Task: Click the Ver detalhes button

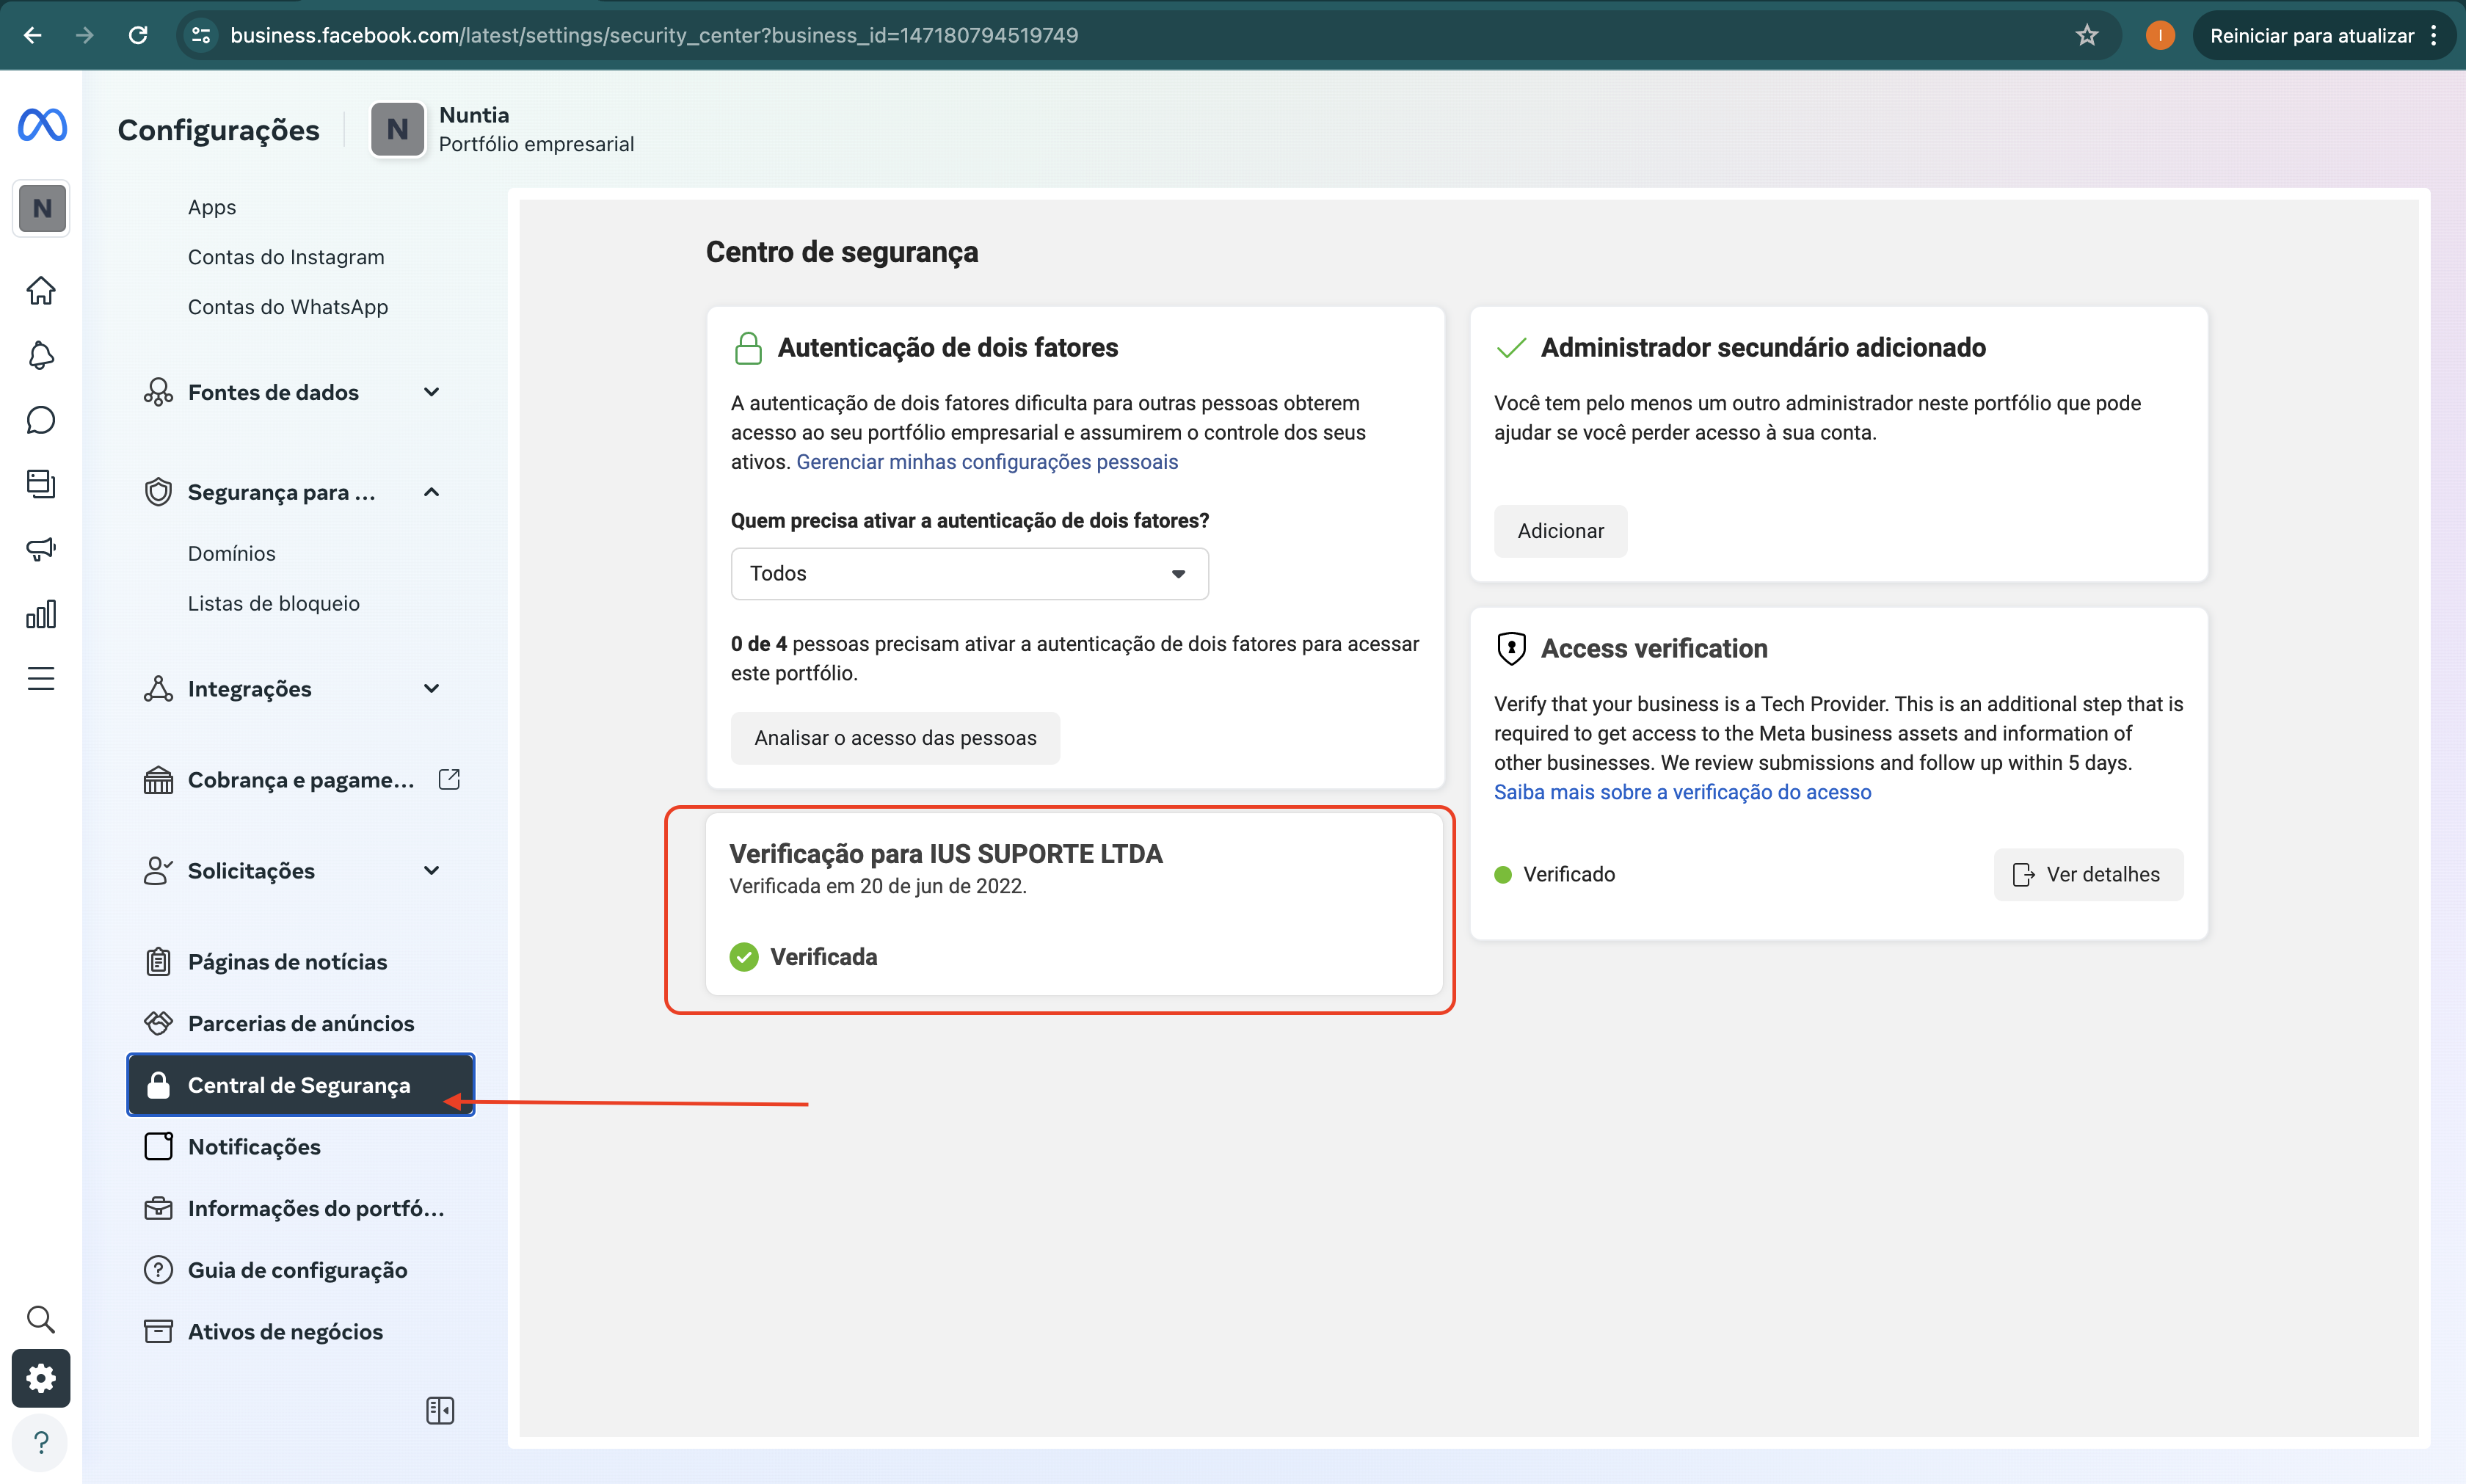Action: 2088,875
